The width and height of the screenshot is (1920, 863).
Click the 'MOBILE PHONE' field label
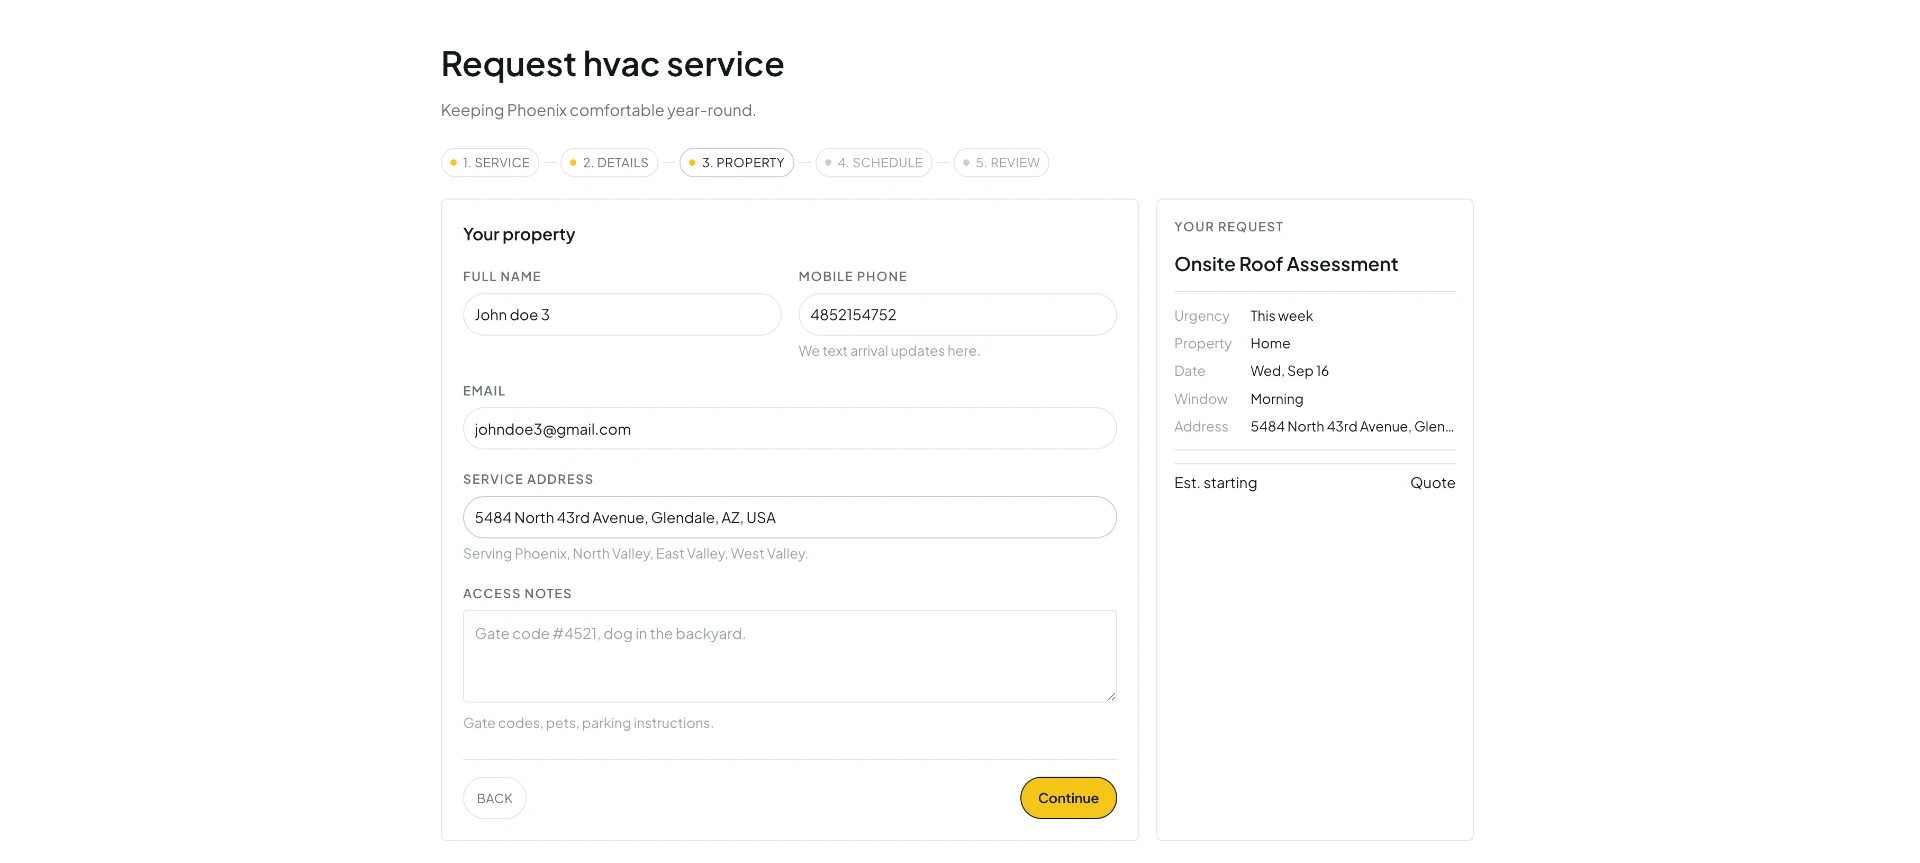(x=853, y=277)
